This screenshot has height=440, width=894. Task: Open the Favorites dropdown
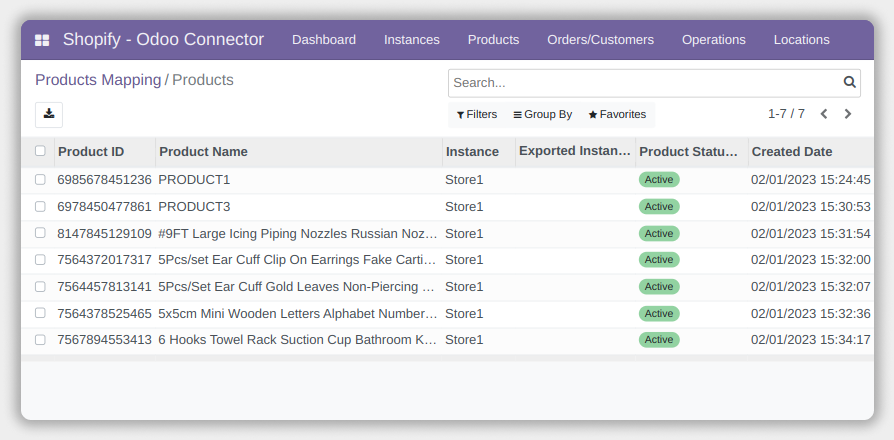click(x=617, y=115)
